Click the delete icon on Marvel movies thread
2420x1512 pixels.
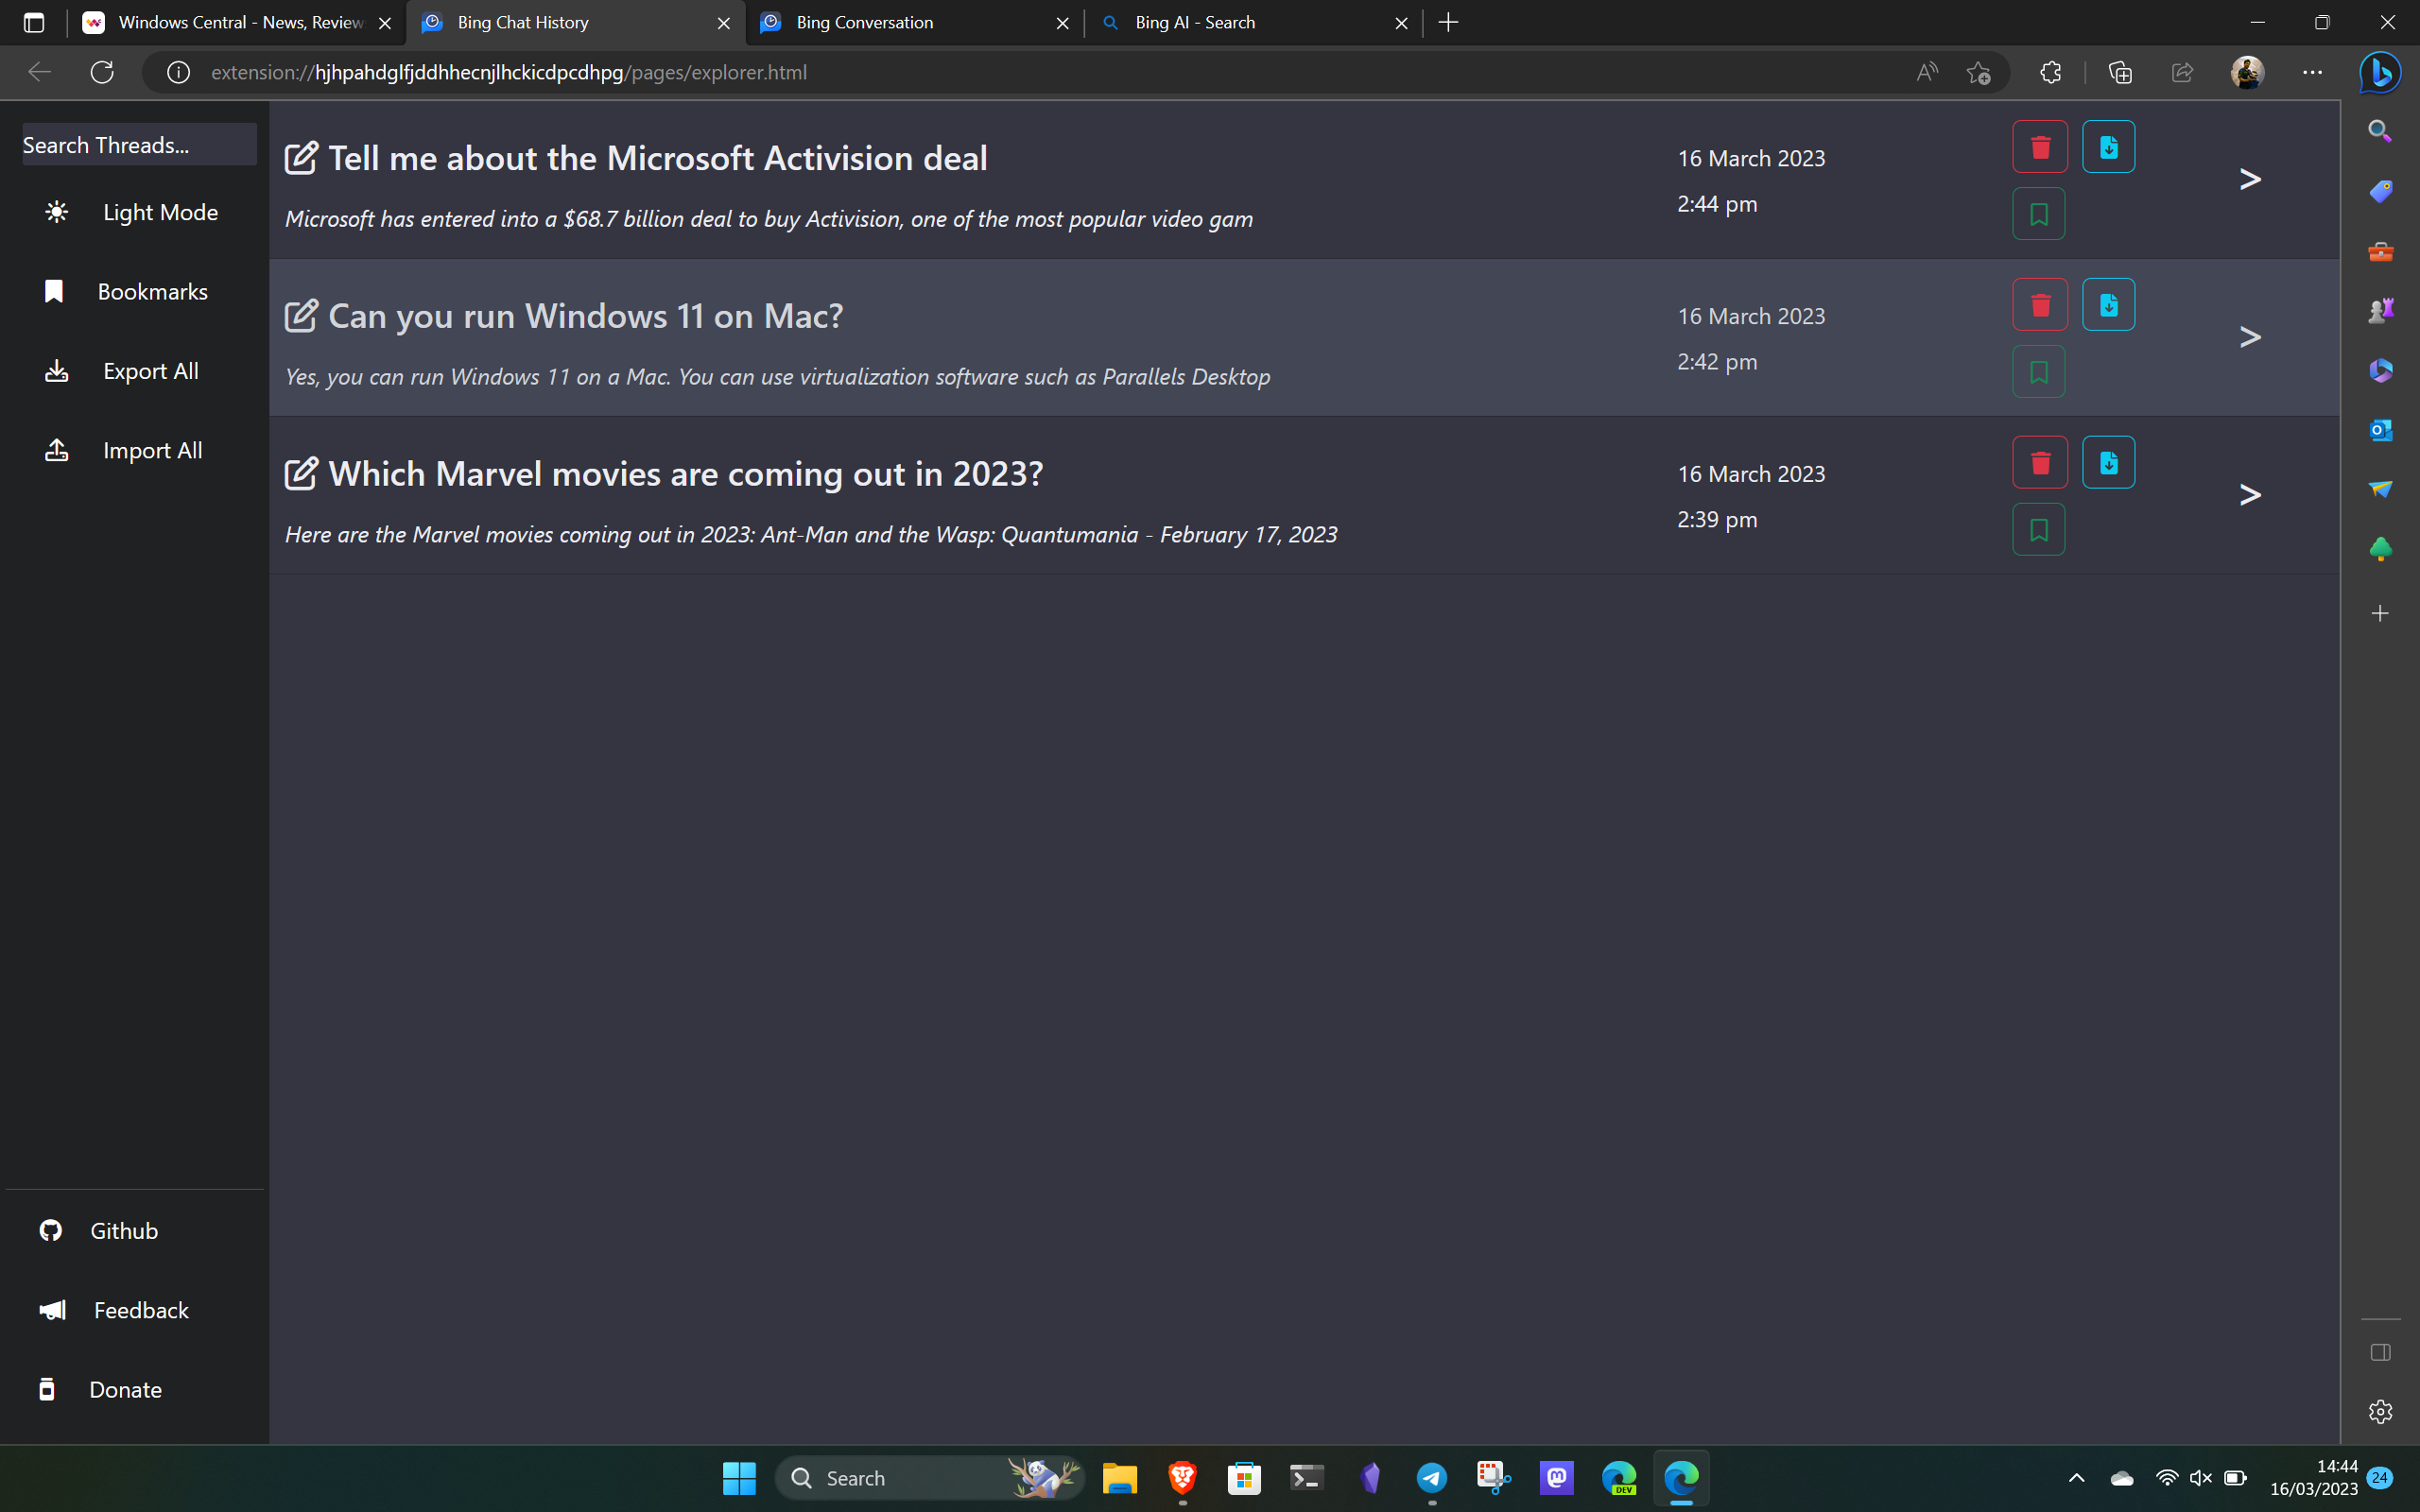pyautogui.click(x=2040, y=463)
